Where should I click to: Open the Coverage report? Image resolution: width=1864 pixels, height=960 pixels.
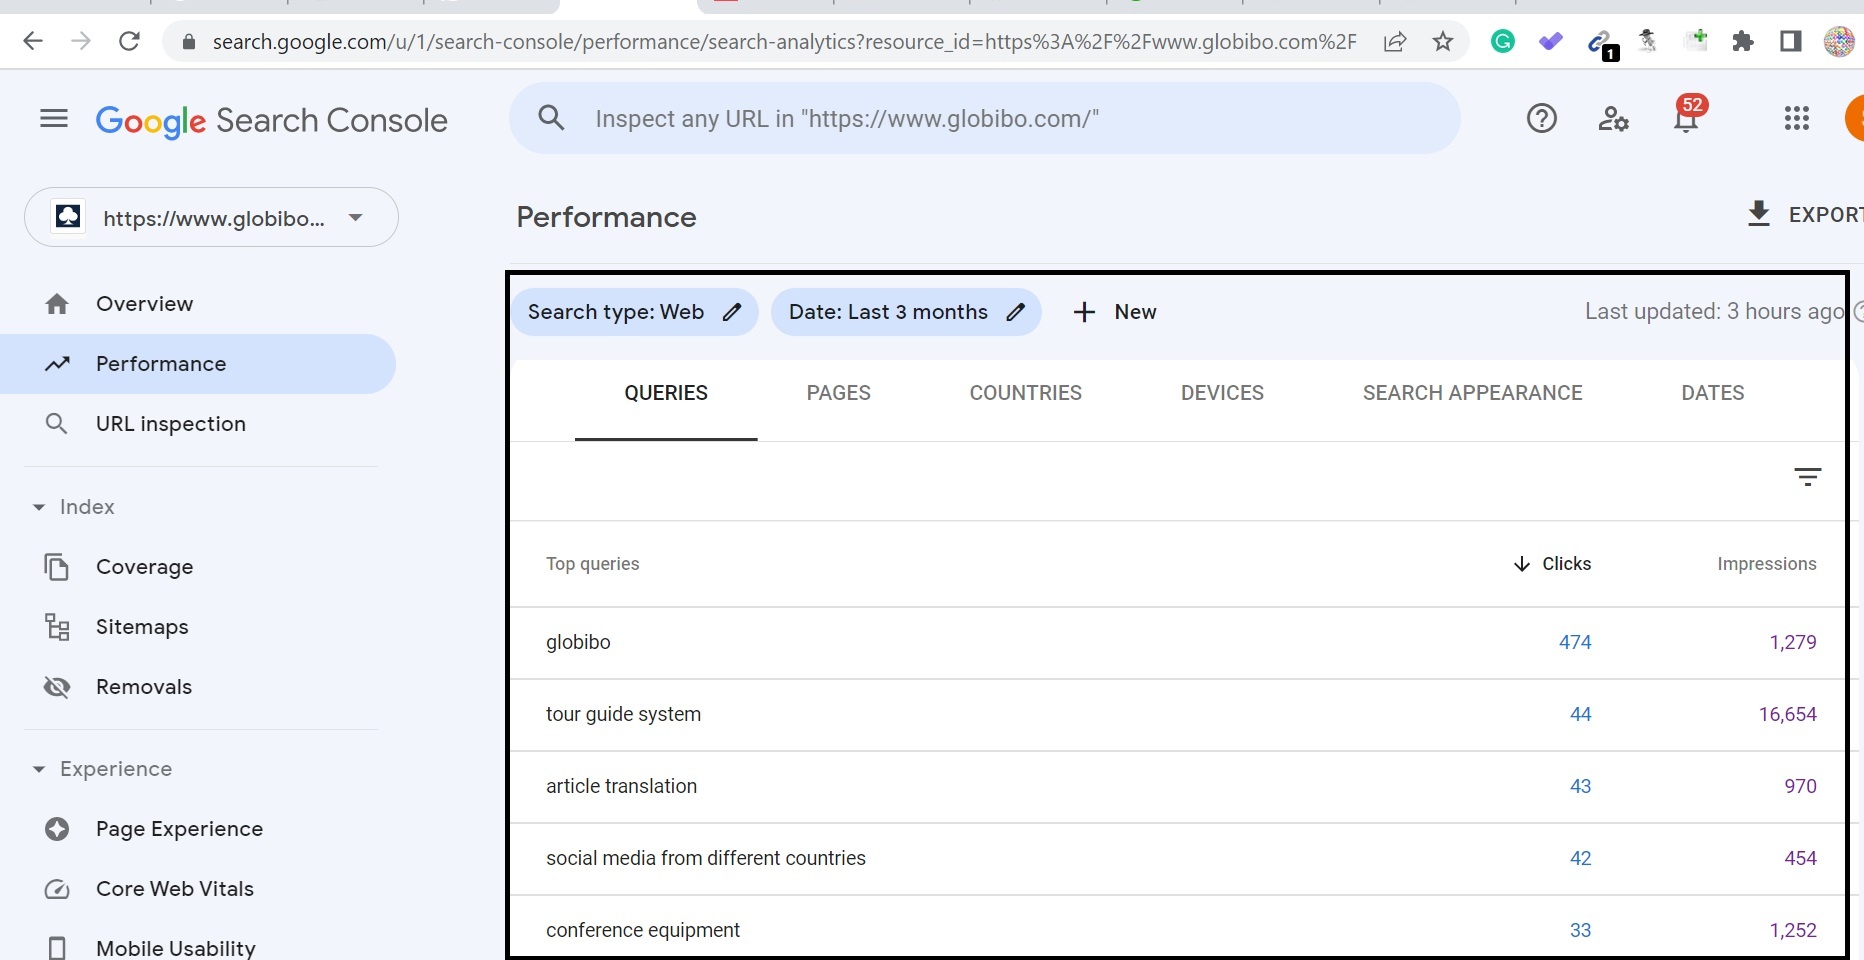(198, 567)
